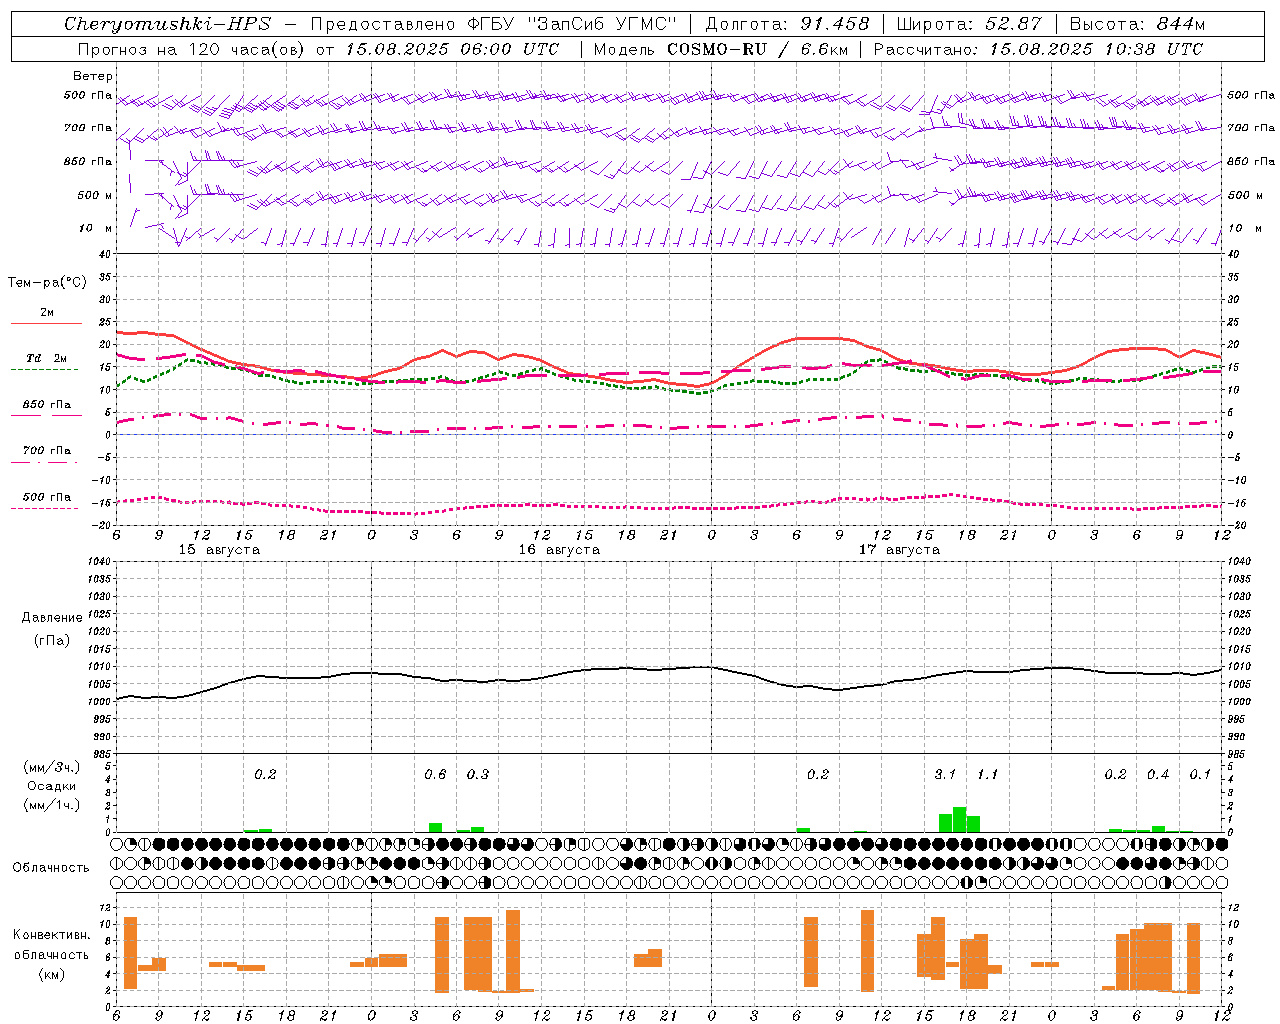1280x1024 pixels.
Task: Click the tallest green precipitation bar
Action: [959, 819]
